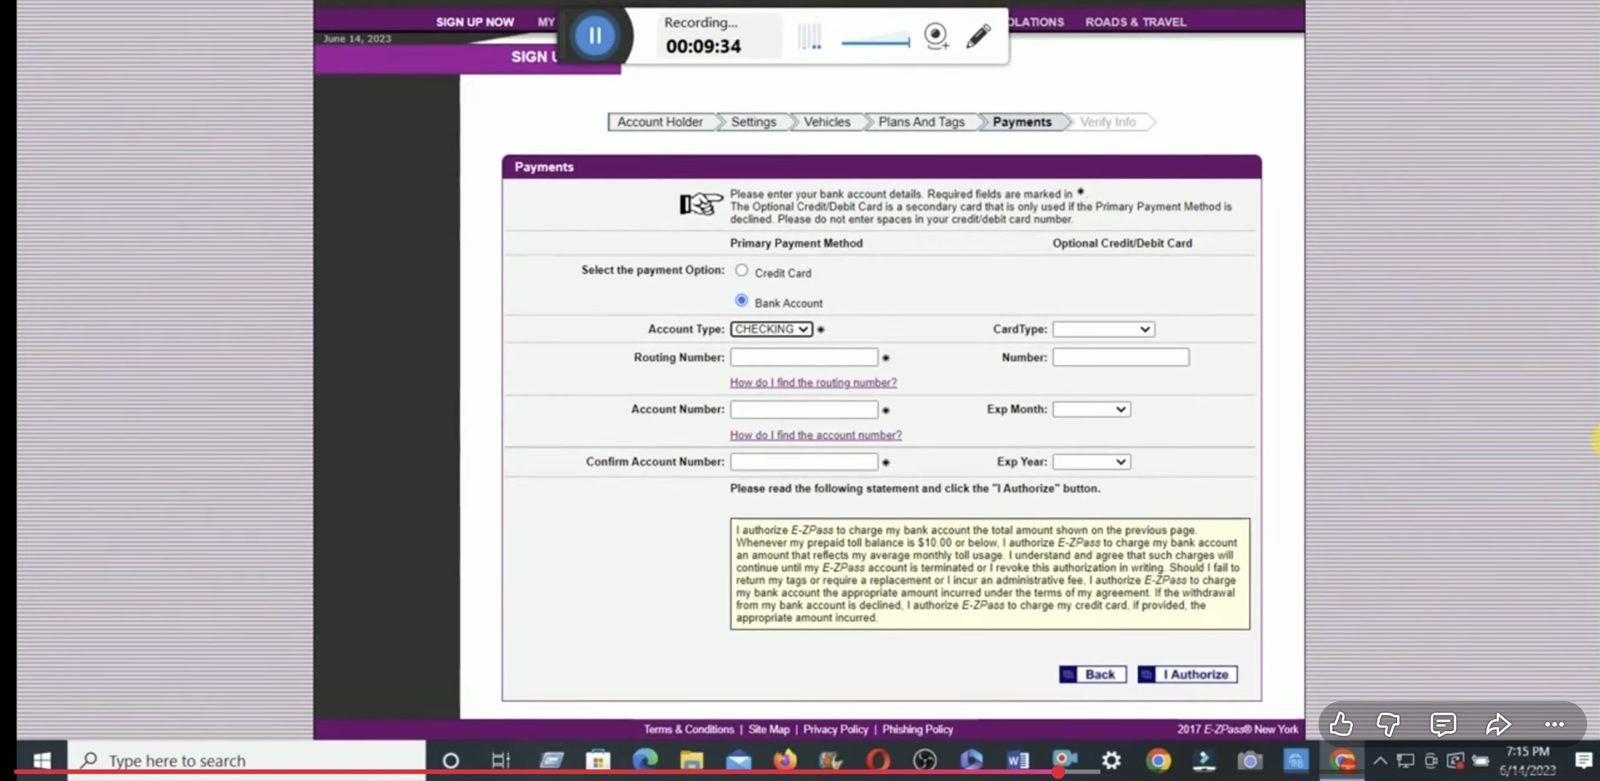Launch Opera browser from taskbar
This screenshot has height=781, width=1600.
click(x=878, y=761)
